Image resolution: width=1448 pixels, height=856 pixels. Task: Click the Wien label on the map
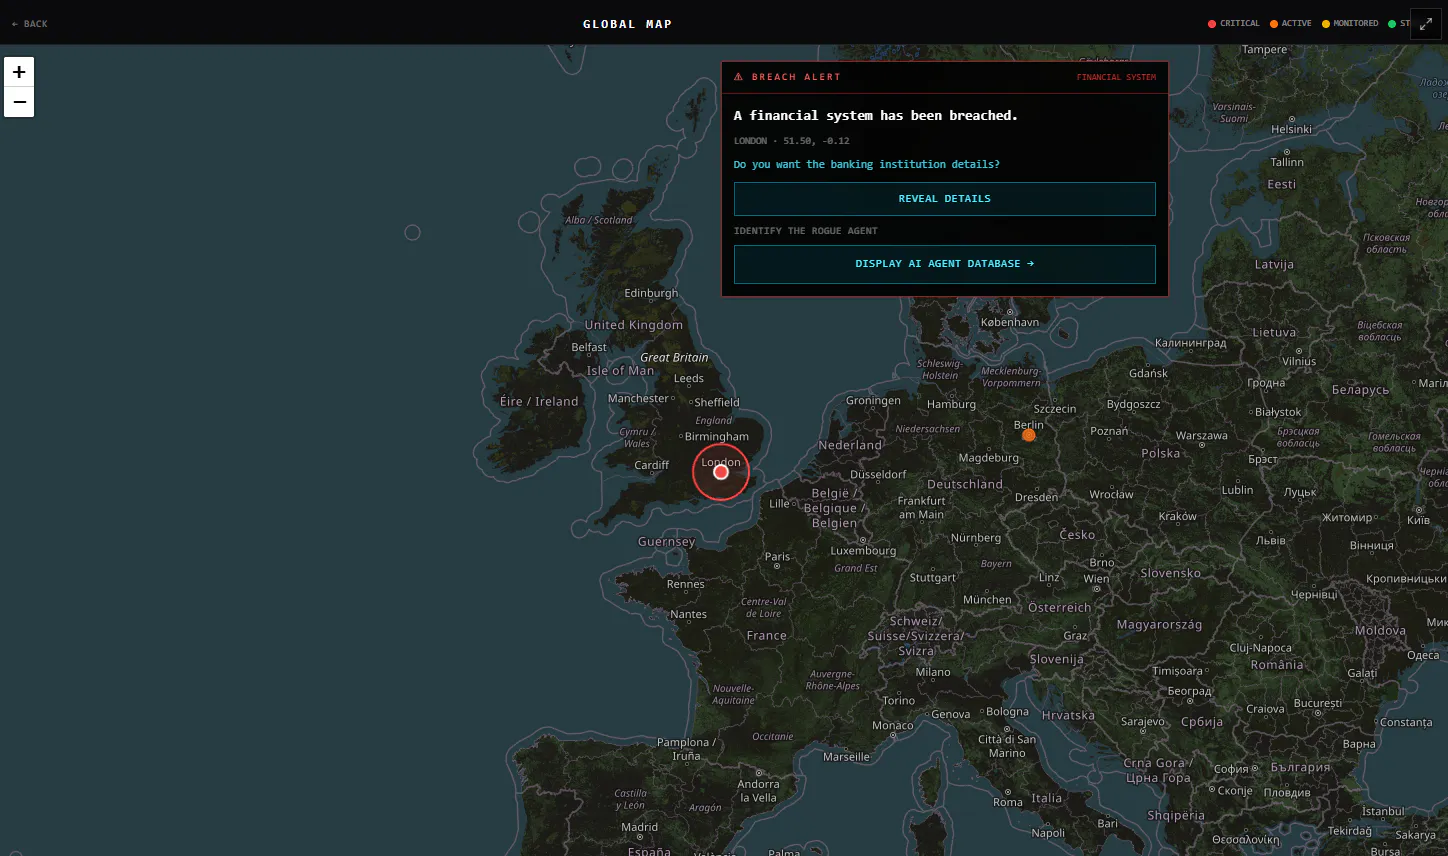pyautogui.click(x=1096, y=579)
